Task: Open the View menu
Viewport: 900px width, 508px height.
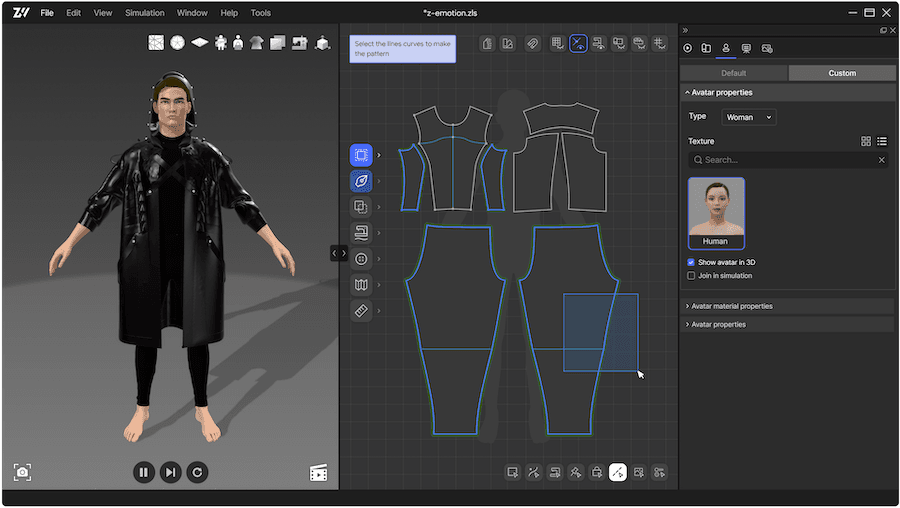Action: point(103,13)
